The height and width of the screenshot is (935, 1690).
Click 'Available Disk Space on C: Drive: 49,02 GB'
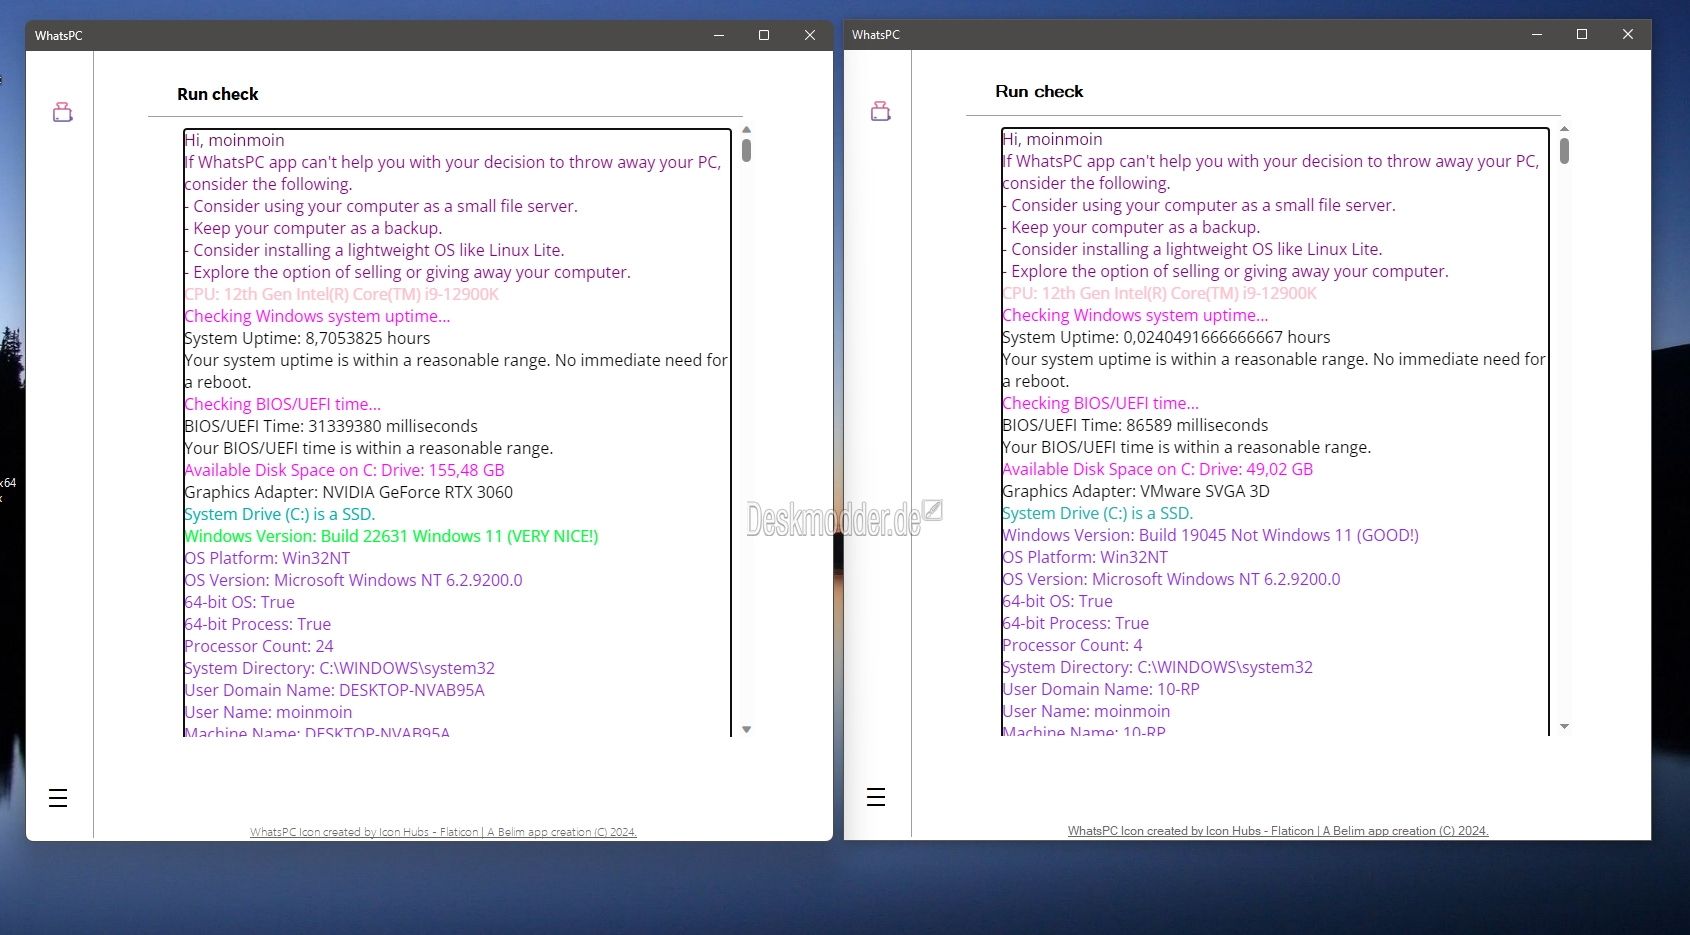pos(1157,469)
